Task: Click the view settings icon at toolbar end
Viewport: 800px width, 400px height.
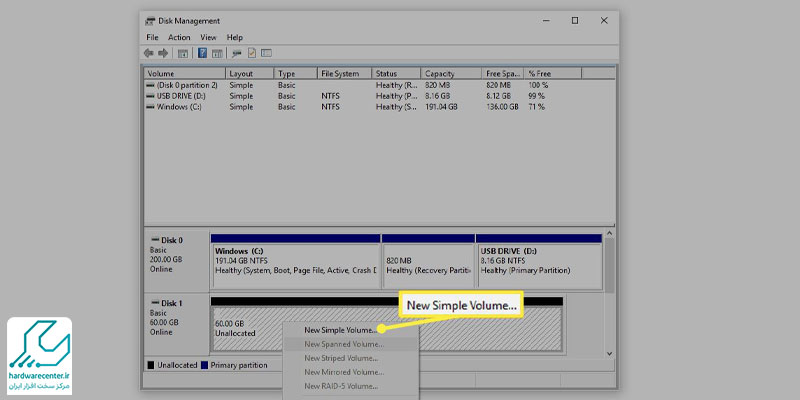Action: [x=266, y=53]
